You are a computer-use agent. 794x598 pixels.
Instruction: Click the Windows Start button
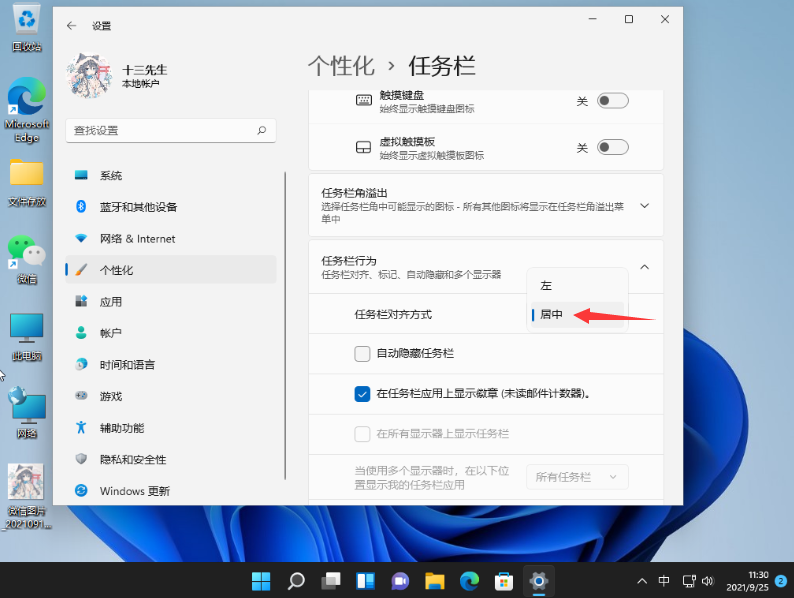point(261,580)
